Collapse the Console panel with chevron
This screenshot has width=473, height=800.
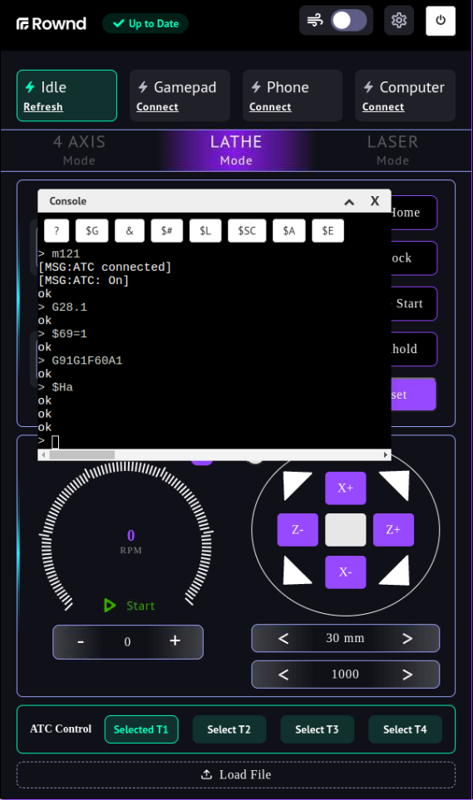coord(349,202)
